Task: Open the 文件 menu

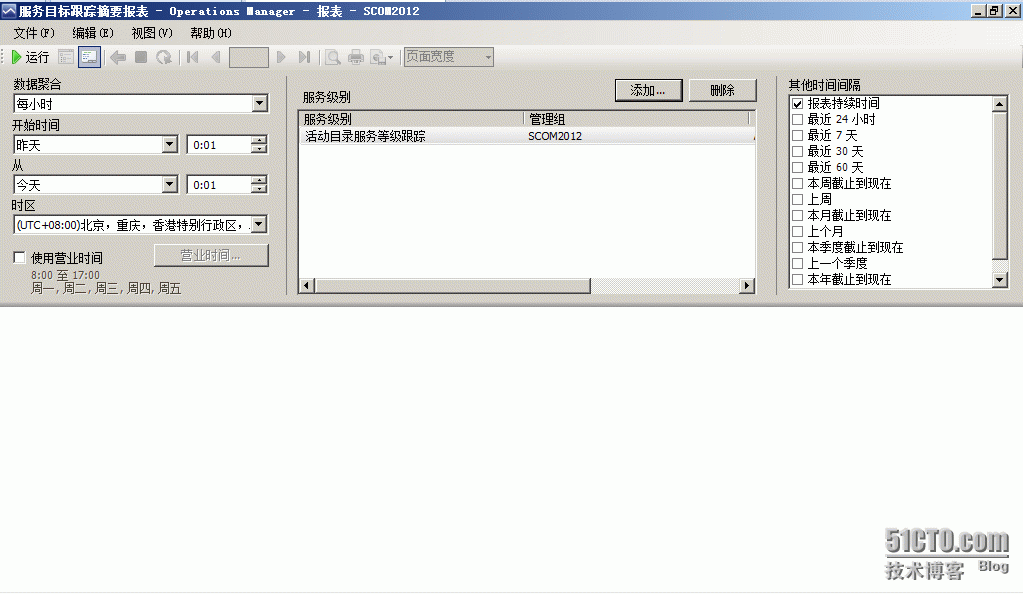Action: point(34,33)
